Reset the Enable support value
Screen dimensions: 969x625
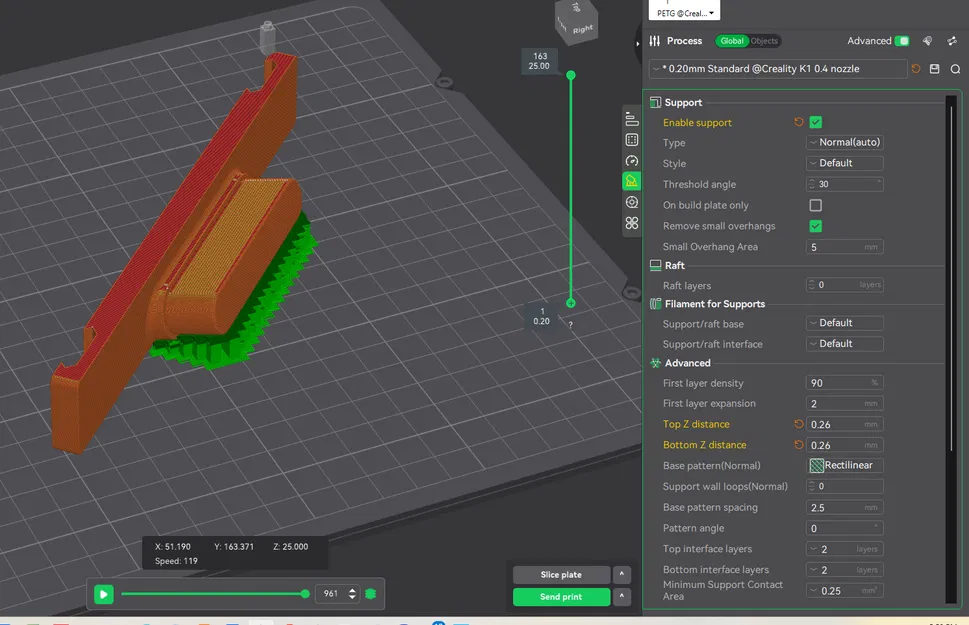[798, 122]
